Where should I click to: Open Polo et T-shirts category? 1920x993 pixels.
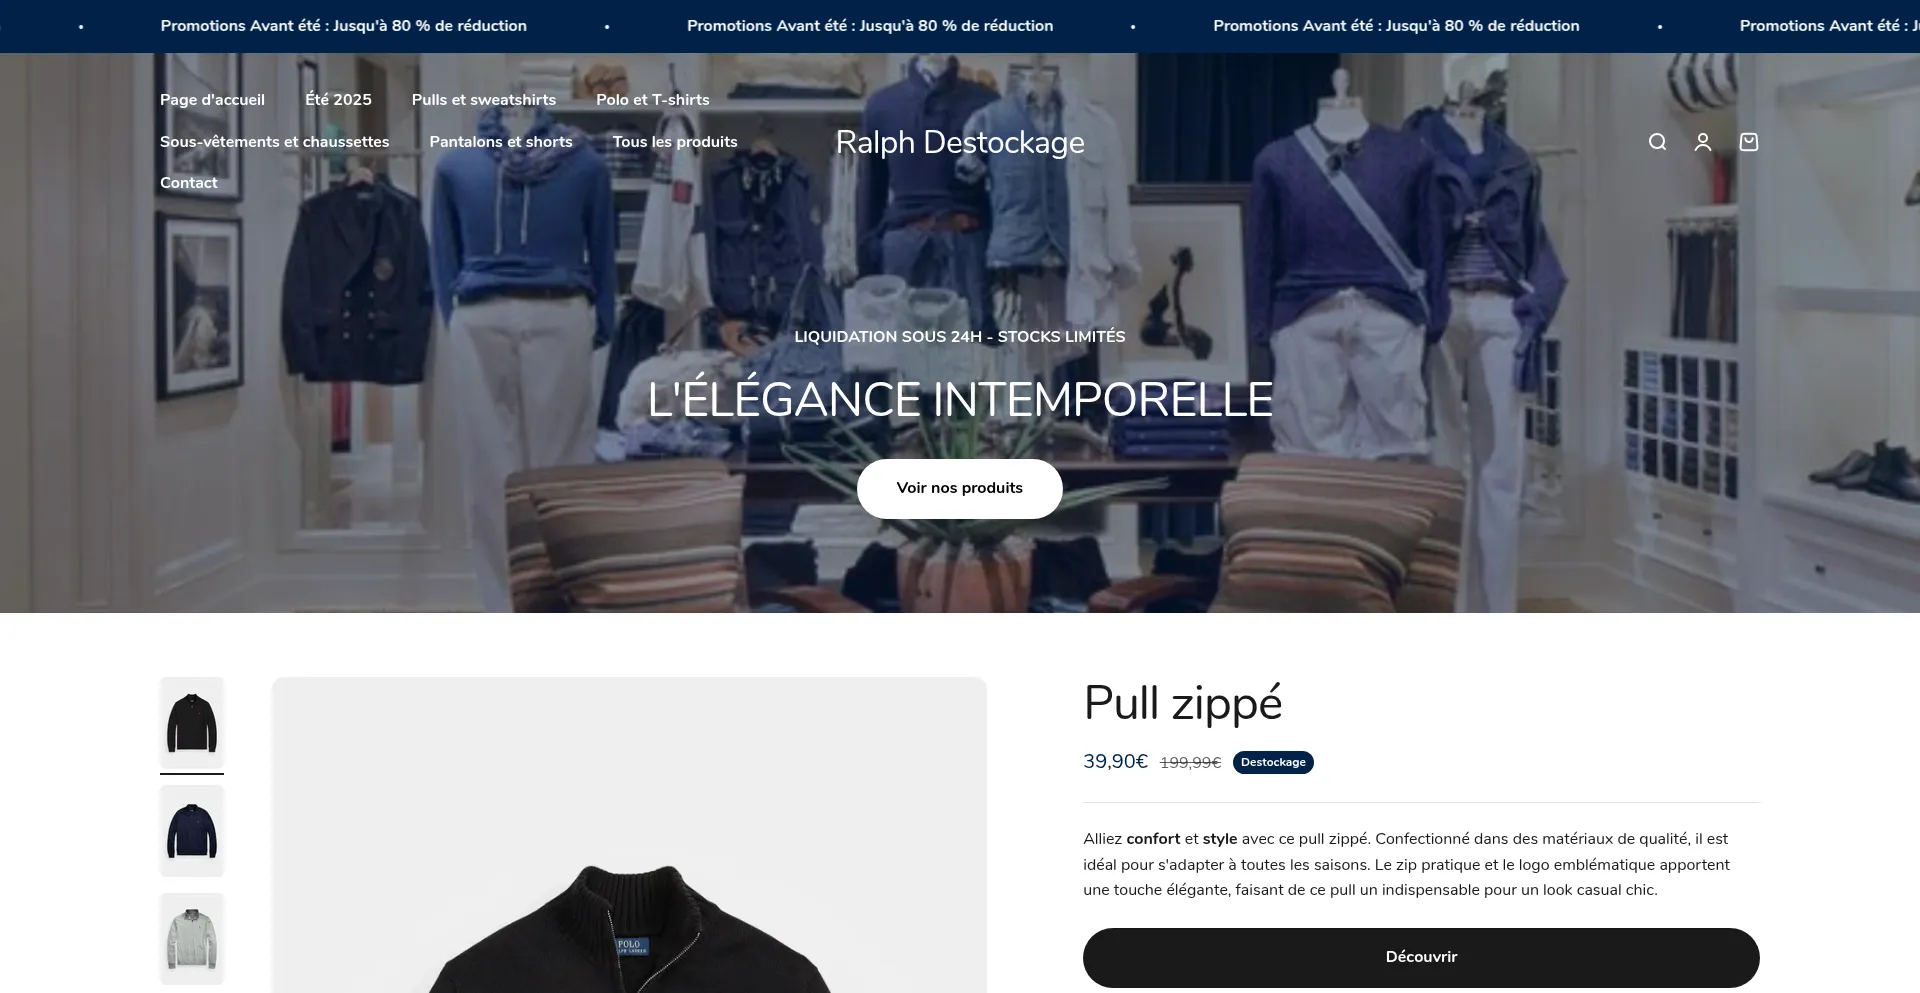click(x=653, y=100)
